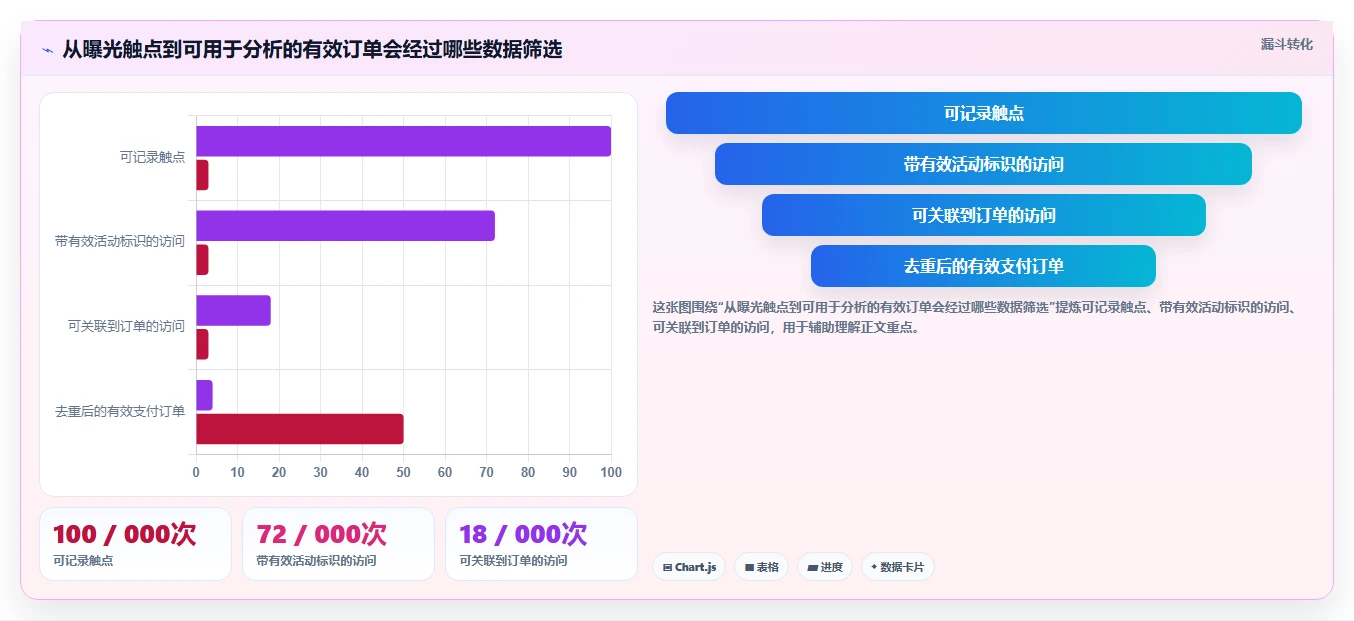The height and width of the screenshot is (621, 1354).
Task: Select the 带有效活动标识的访问 funnel stage
Action: coord(984,164)
